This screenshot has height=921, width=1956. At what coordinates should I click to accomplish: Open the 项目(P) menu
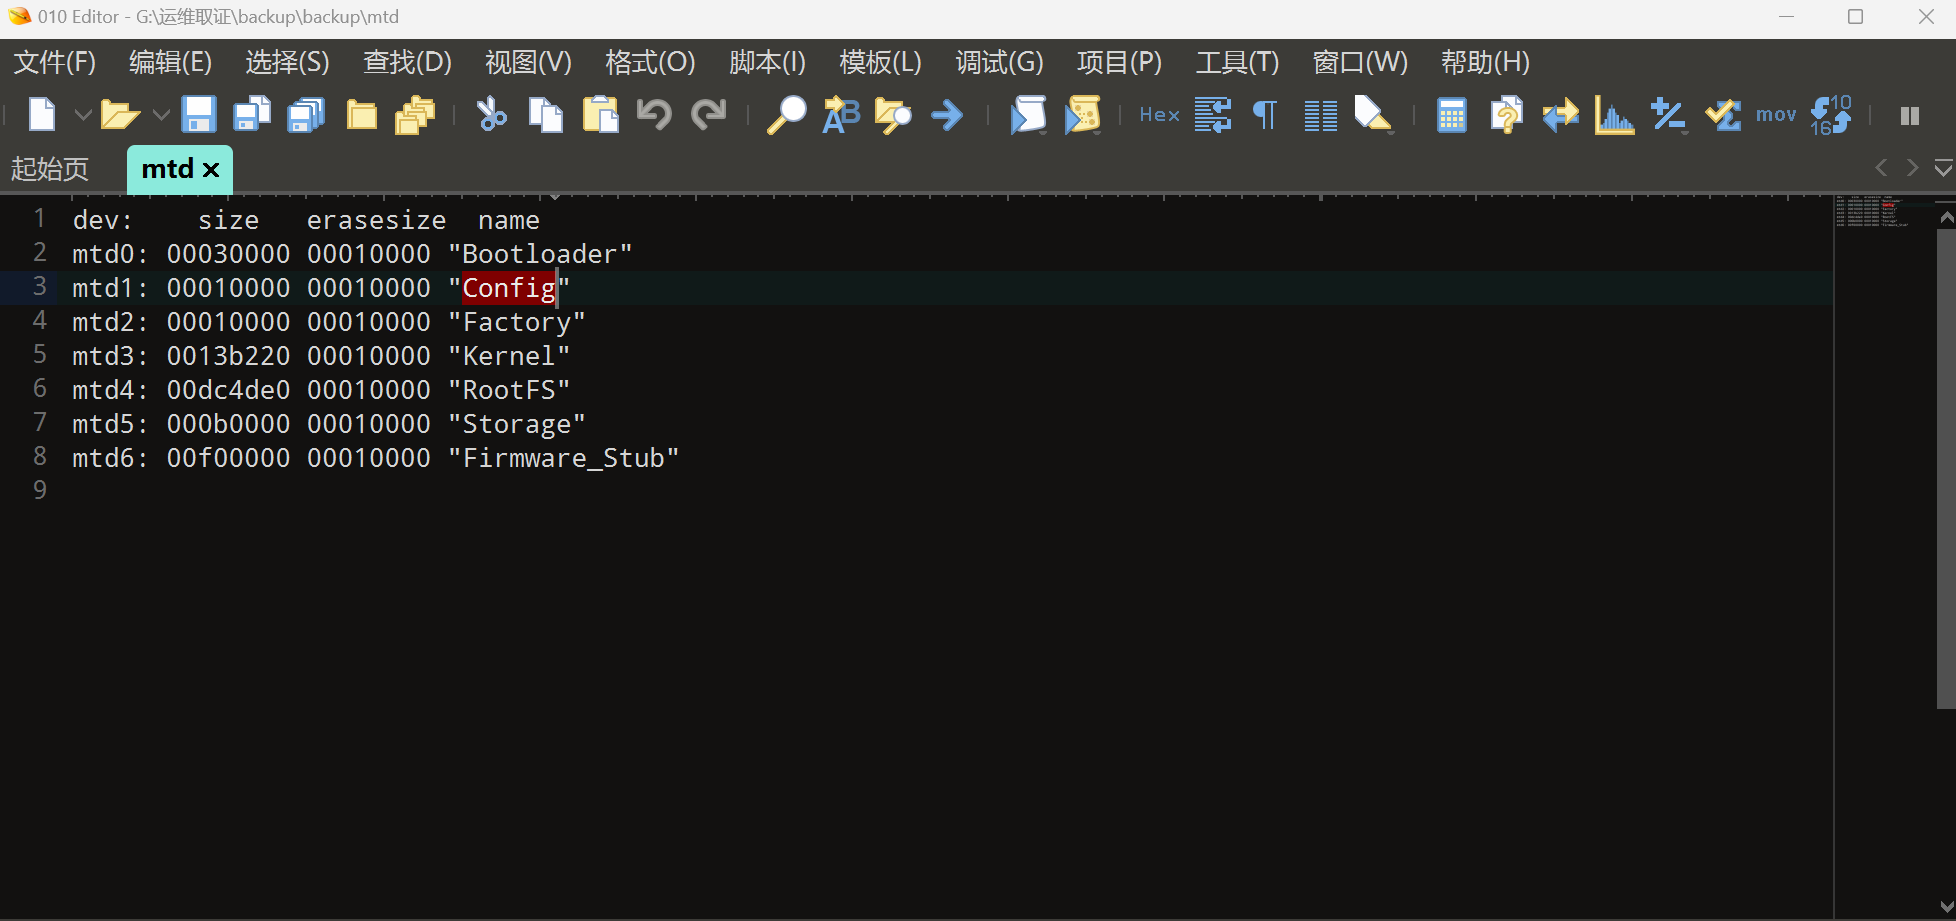click(x=1120, y=62)
